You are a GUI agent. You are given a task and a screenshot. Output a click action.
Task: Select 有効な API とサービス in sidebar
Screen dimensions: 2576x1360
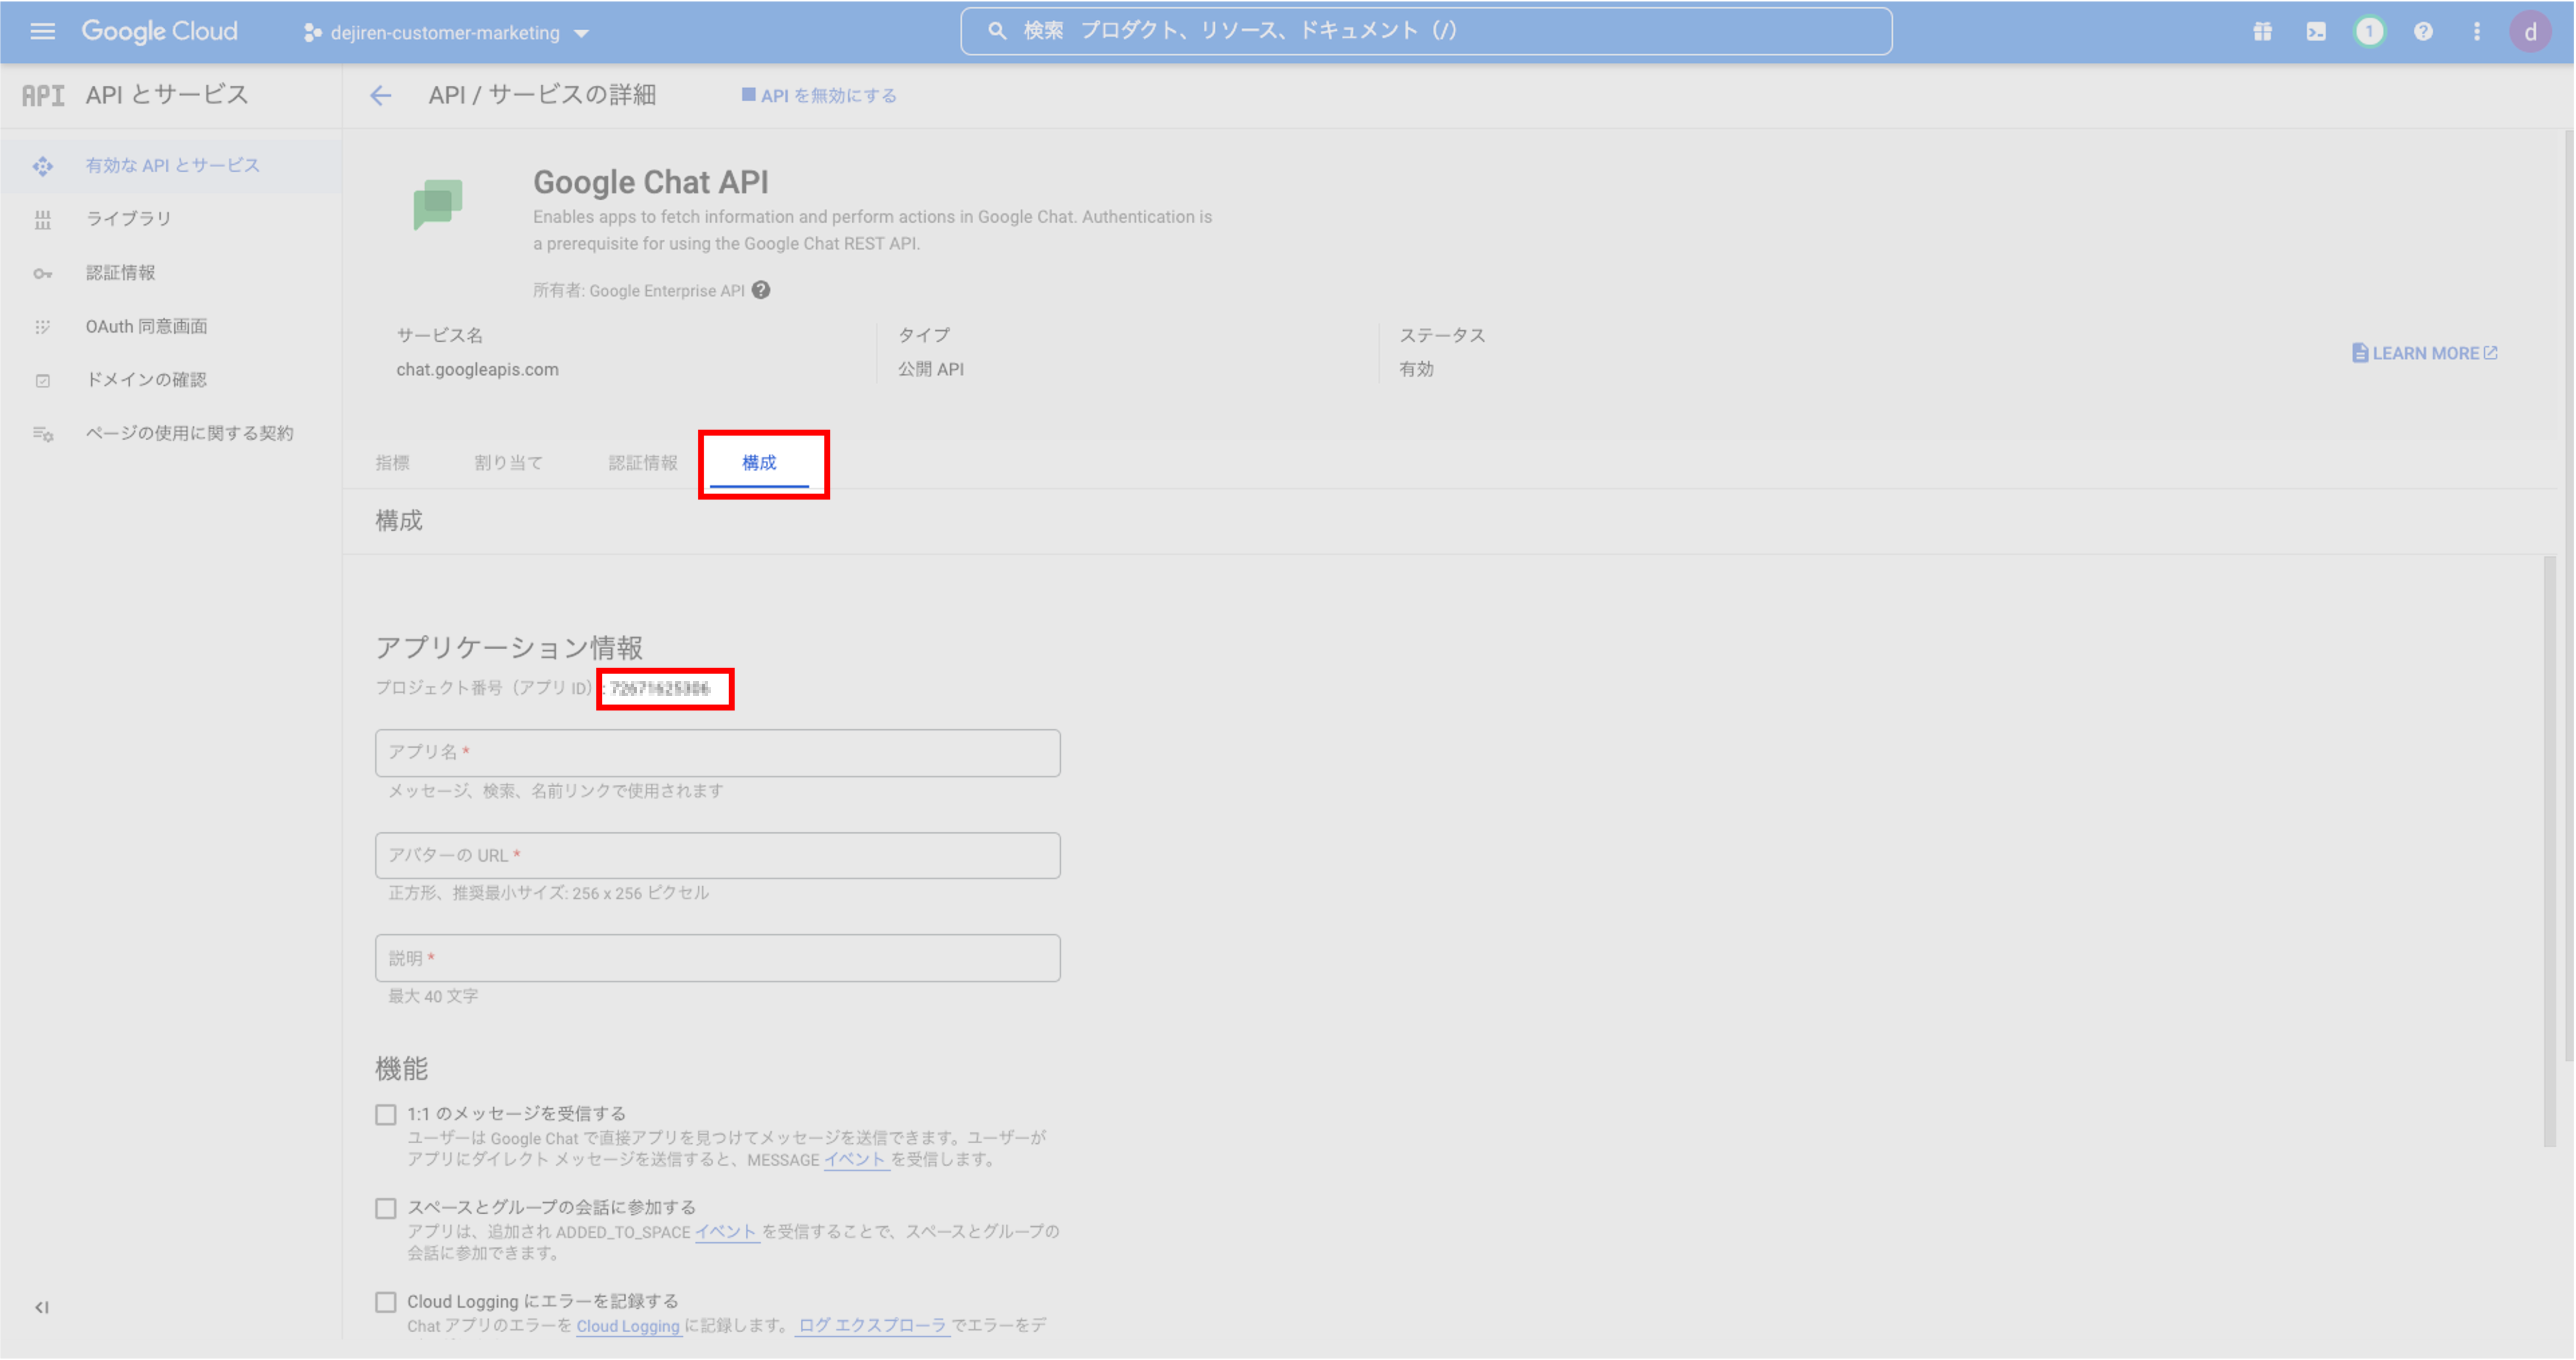(171, 166)
